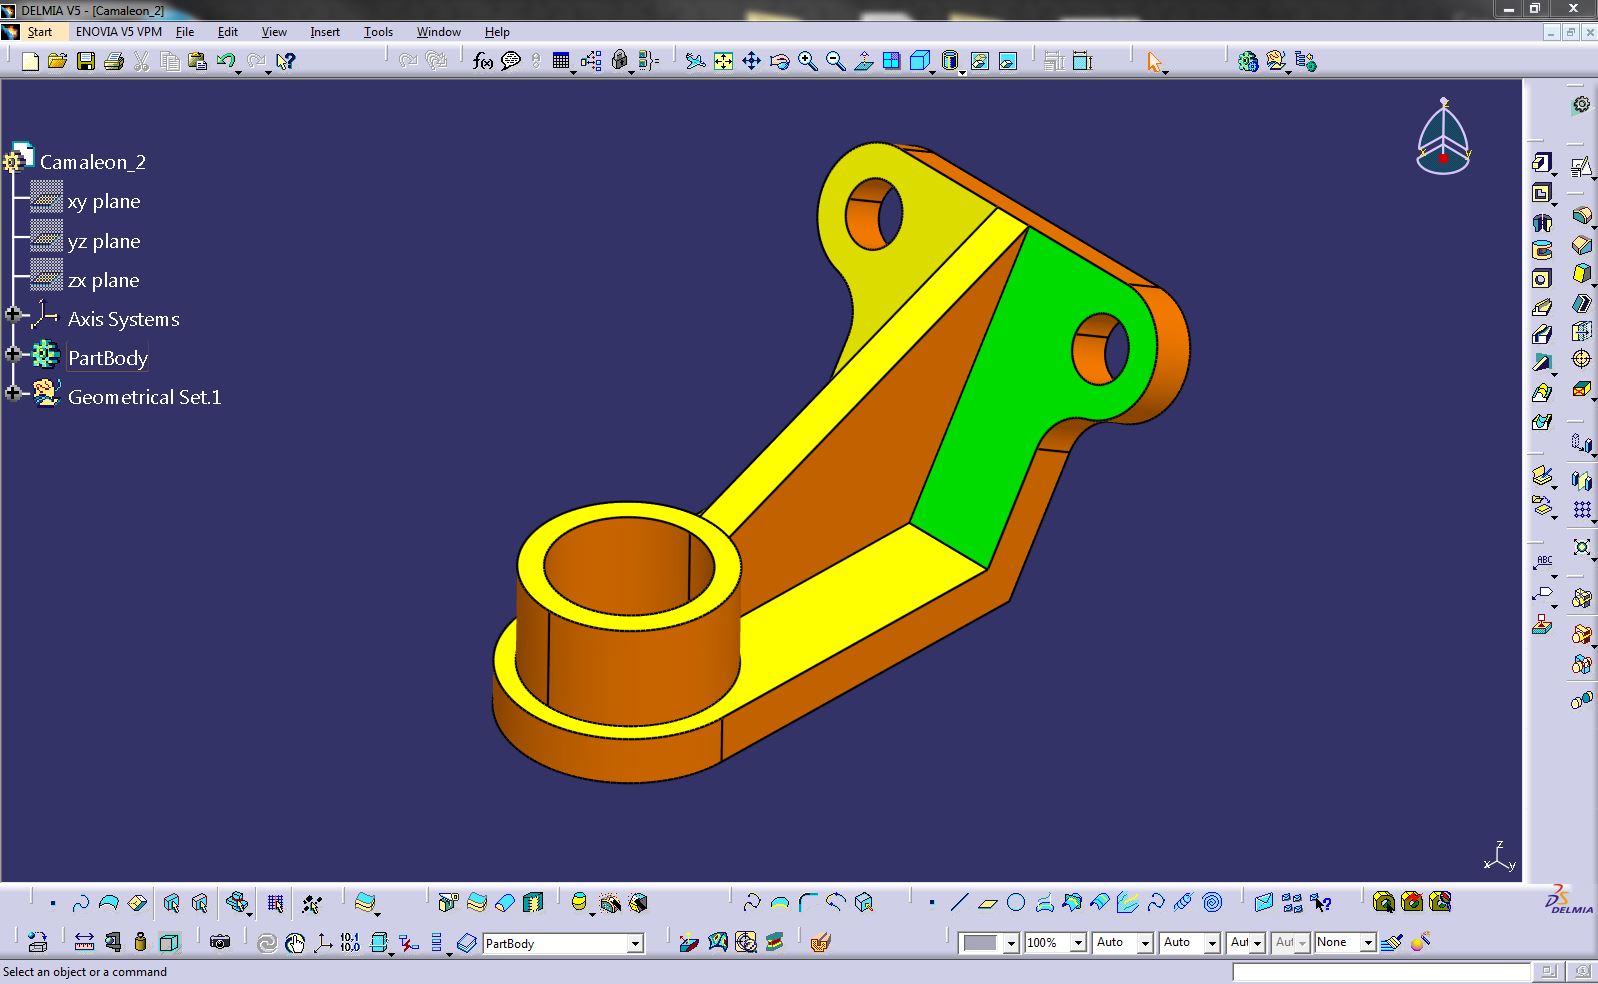Click the Zoom In magnifier
The image size is (1598, 984).
coord(807,62)
